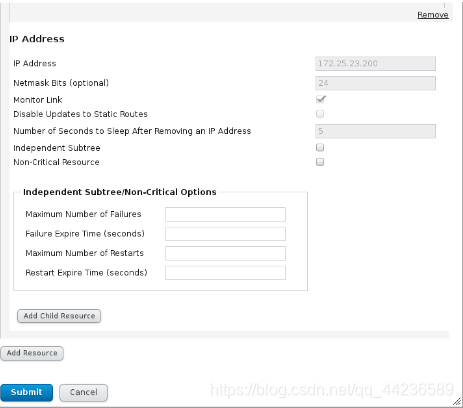Click the Remove link
The height and width of the screenshot is (408, 463).
(x=433, y=15)
